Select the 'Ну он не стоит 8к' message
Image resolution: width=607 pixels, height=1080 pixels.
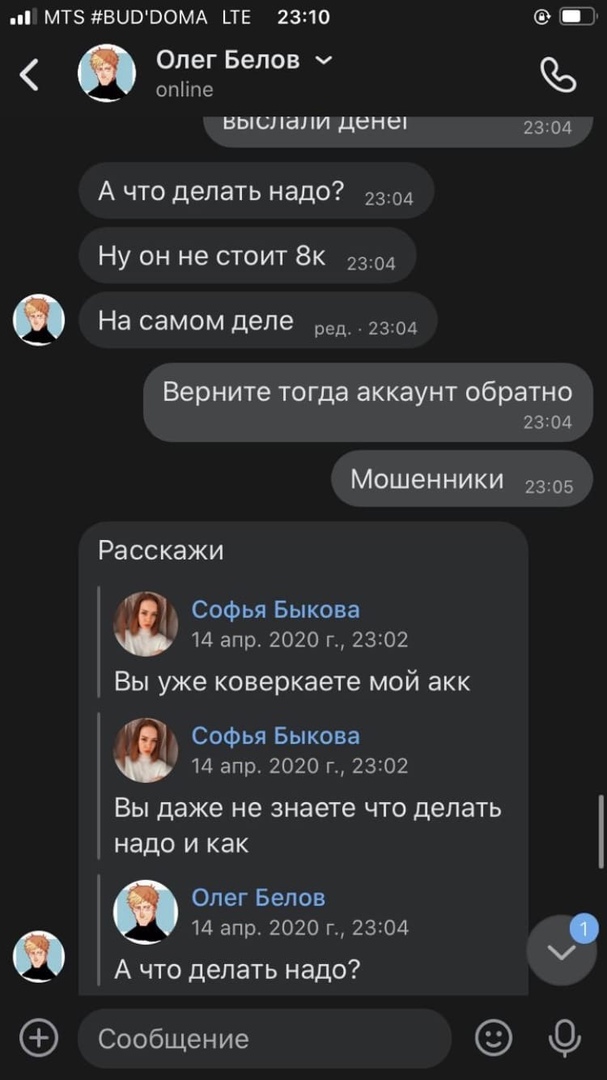[x=247, y=256]
